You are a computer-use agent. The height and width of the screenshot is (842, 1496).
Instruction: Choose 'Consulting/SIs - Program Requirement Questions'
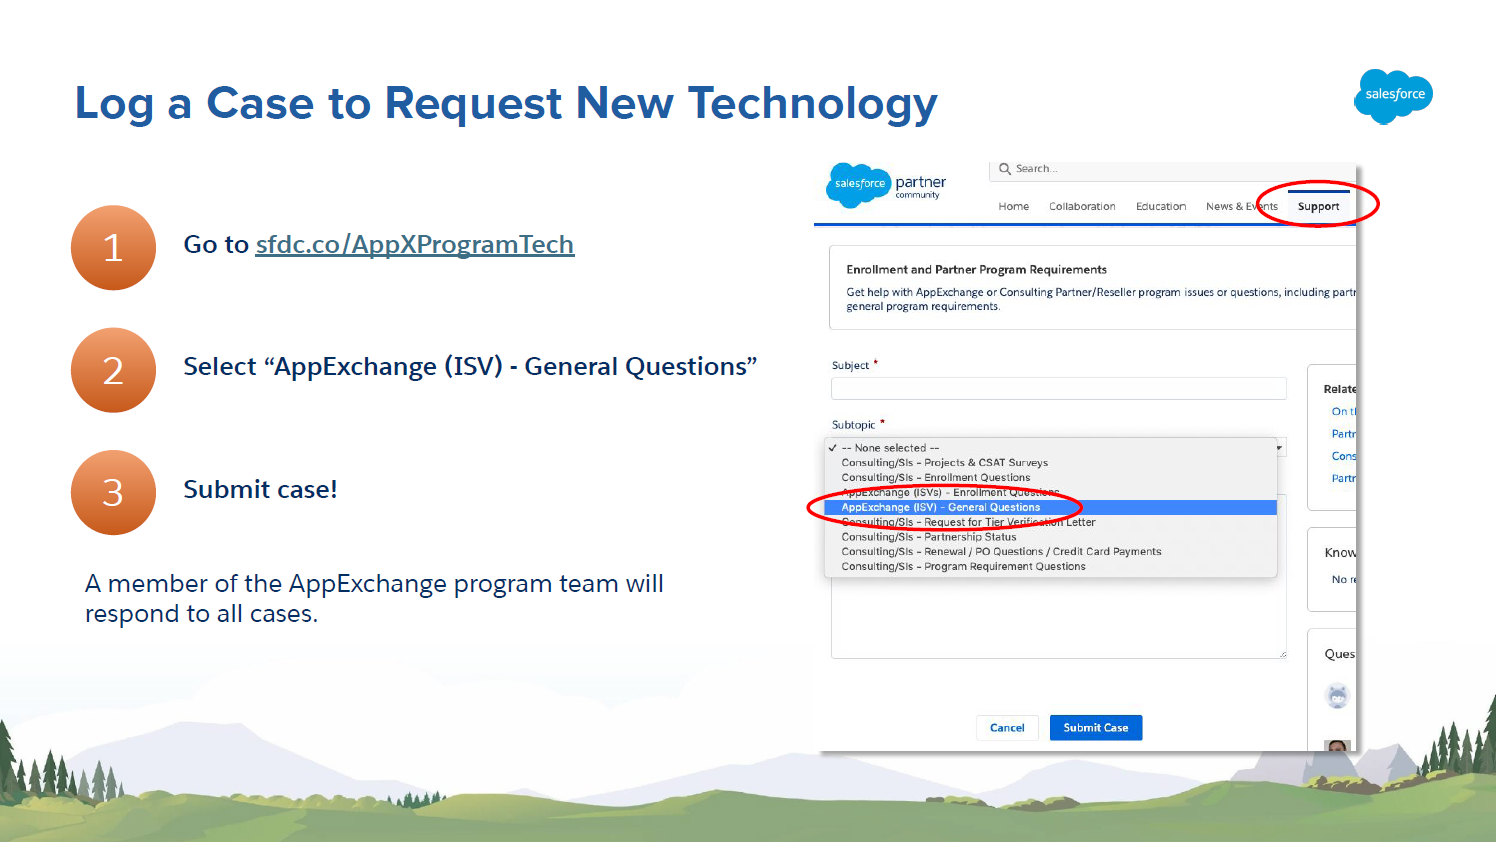1051,567
